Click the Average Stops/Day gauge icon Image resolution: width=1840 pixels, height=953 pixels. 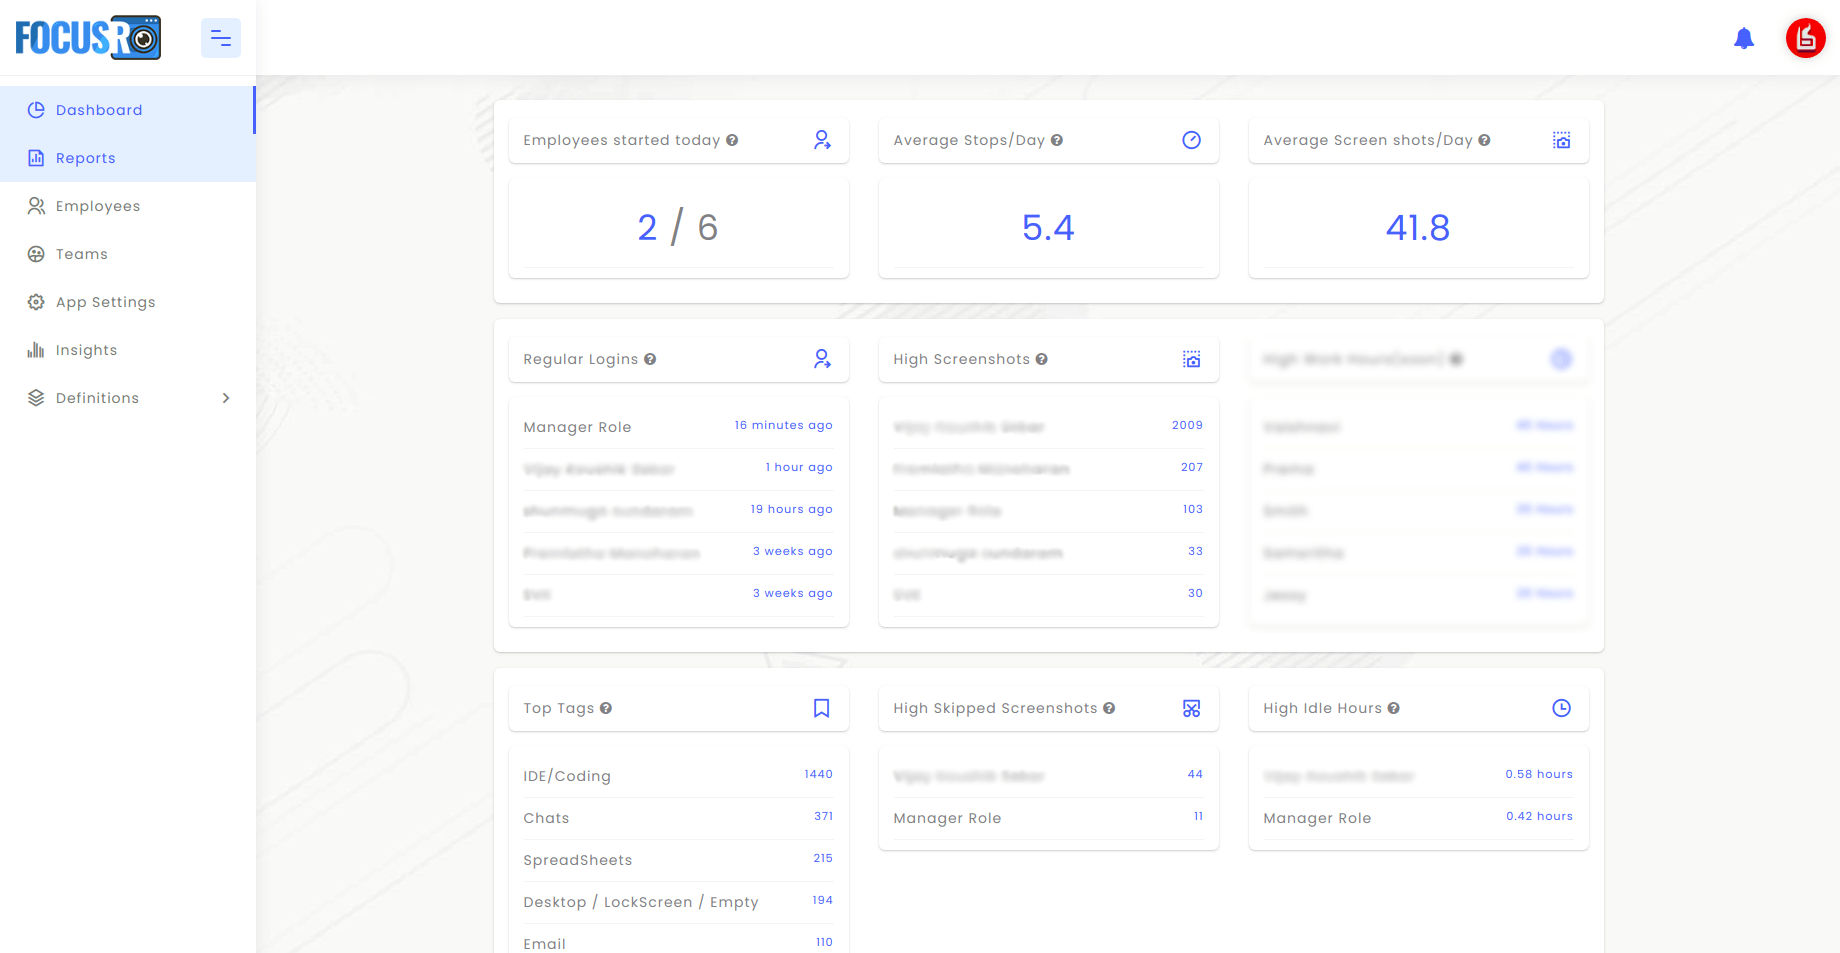(1191, 140)
